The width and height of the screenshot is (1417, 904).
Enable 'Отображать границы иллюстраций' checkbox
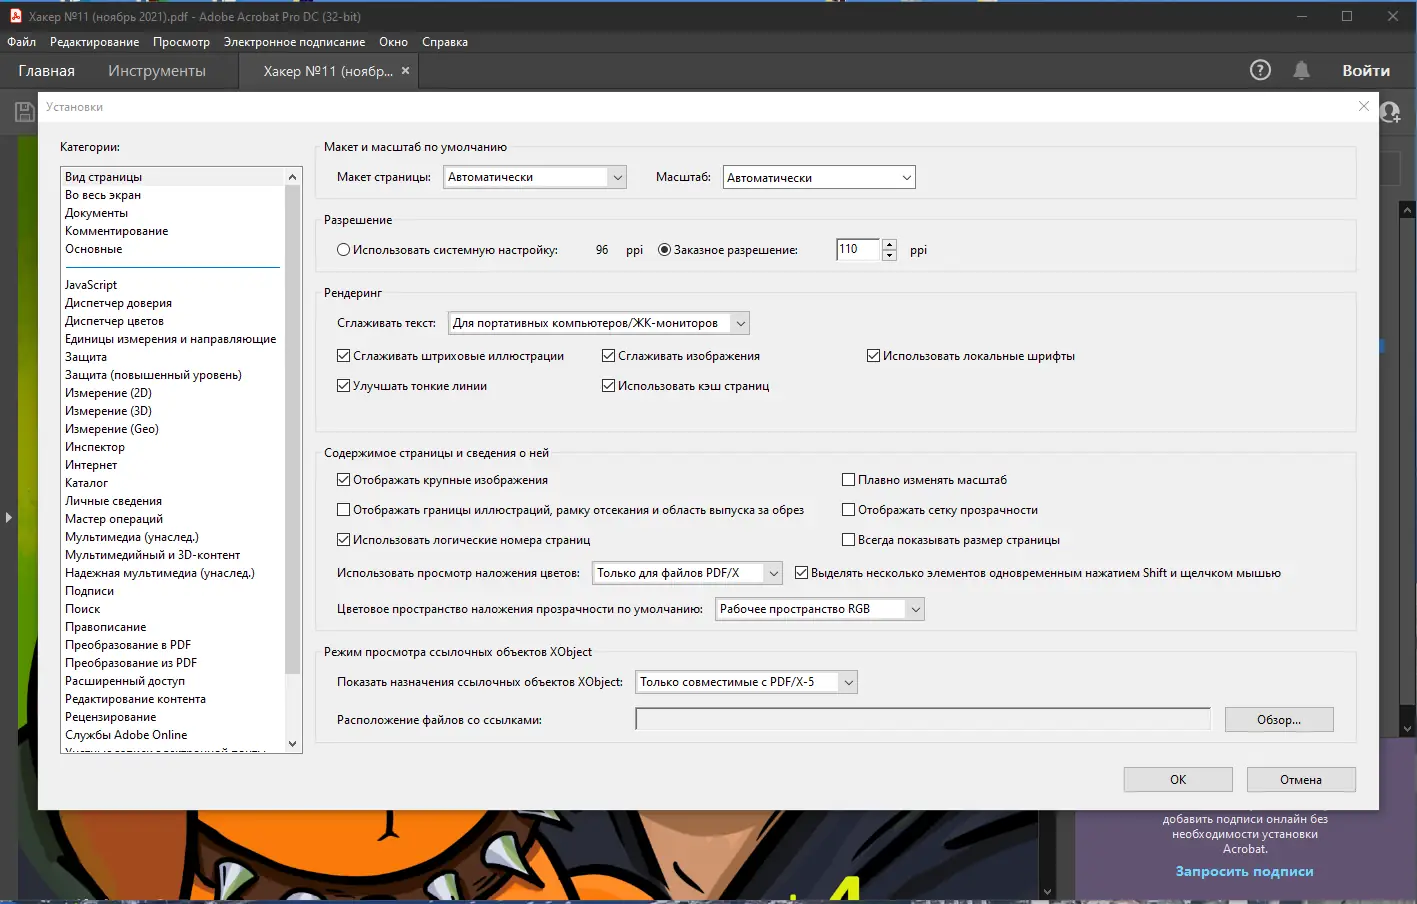coord(343,510)
